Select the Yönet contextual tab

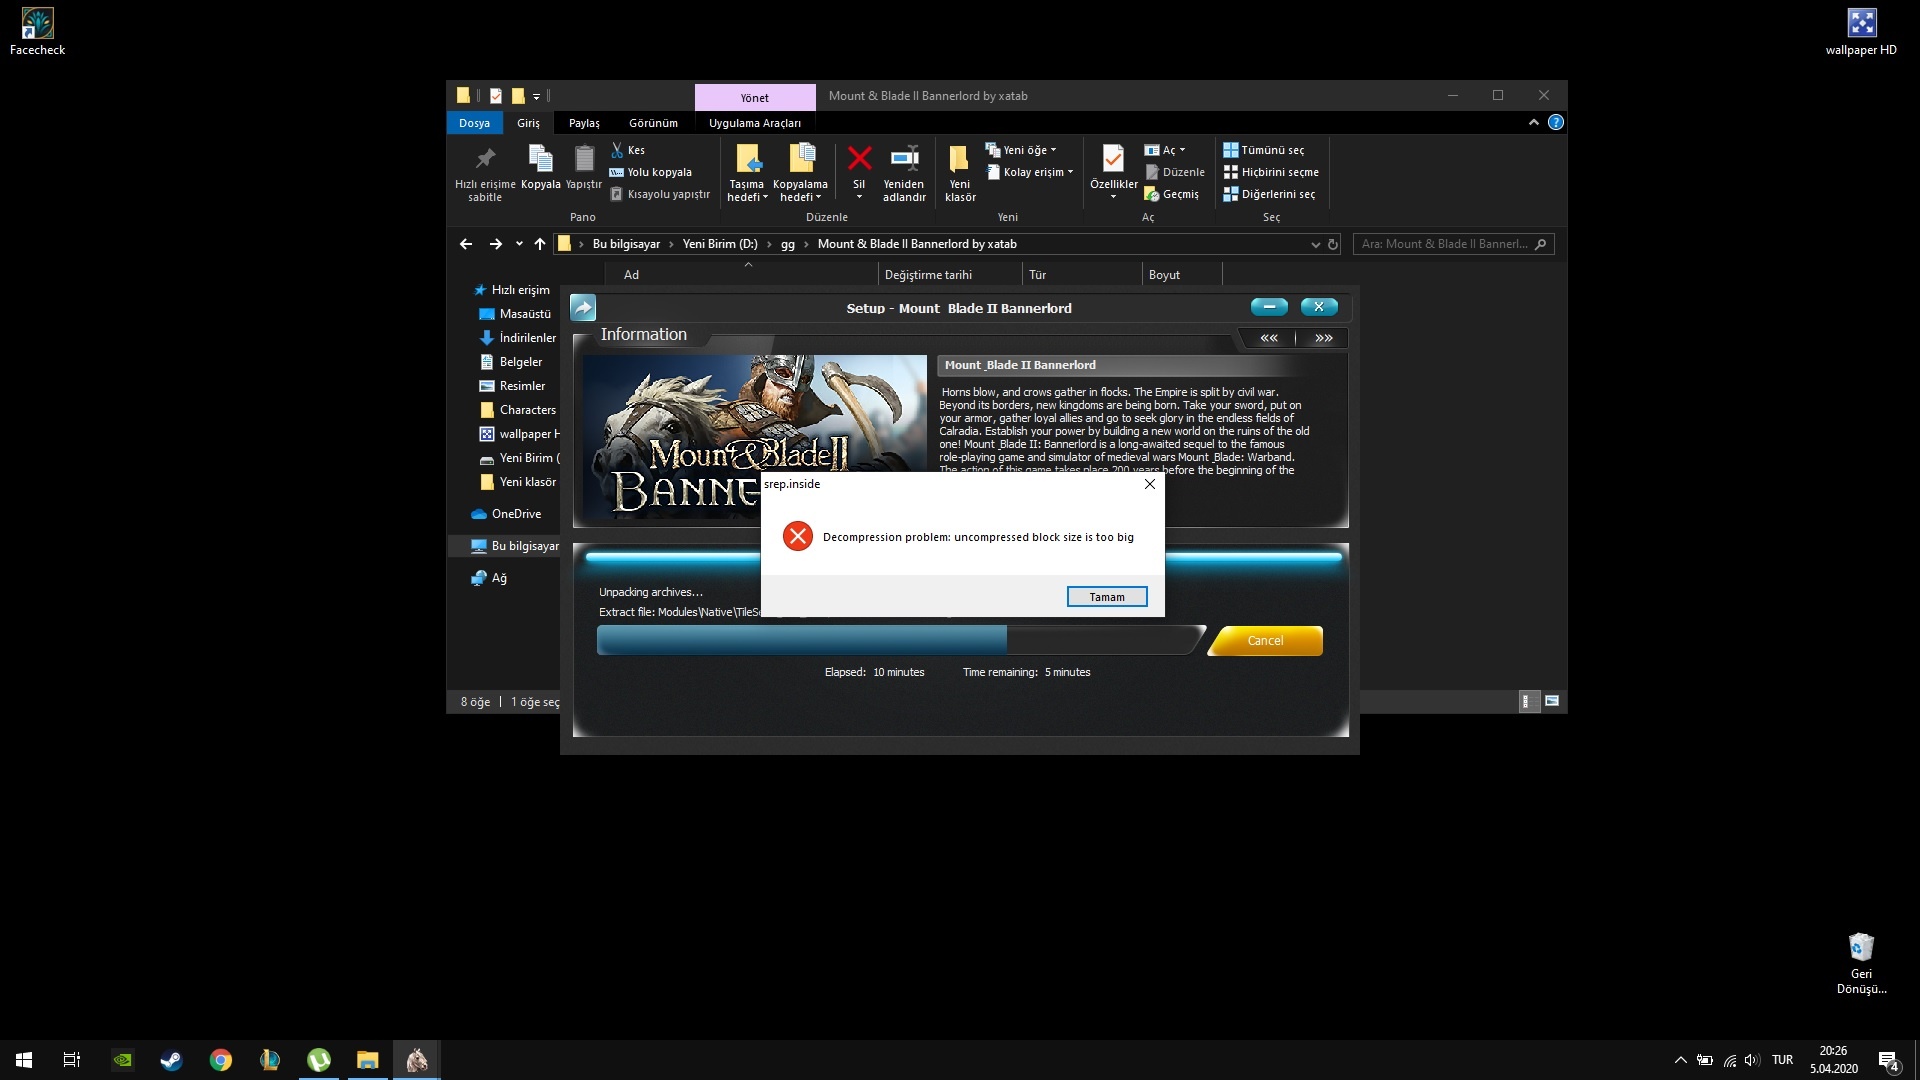click(x=755, y=97)
